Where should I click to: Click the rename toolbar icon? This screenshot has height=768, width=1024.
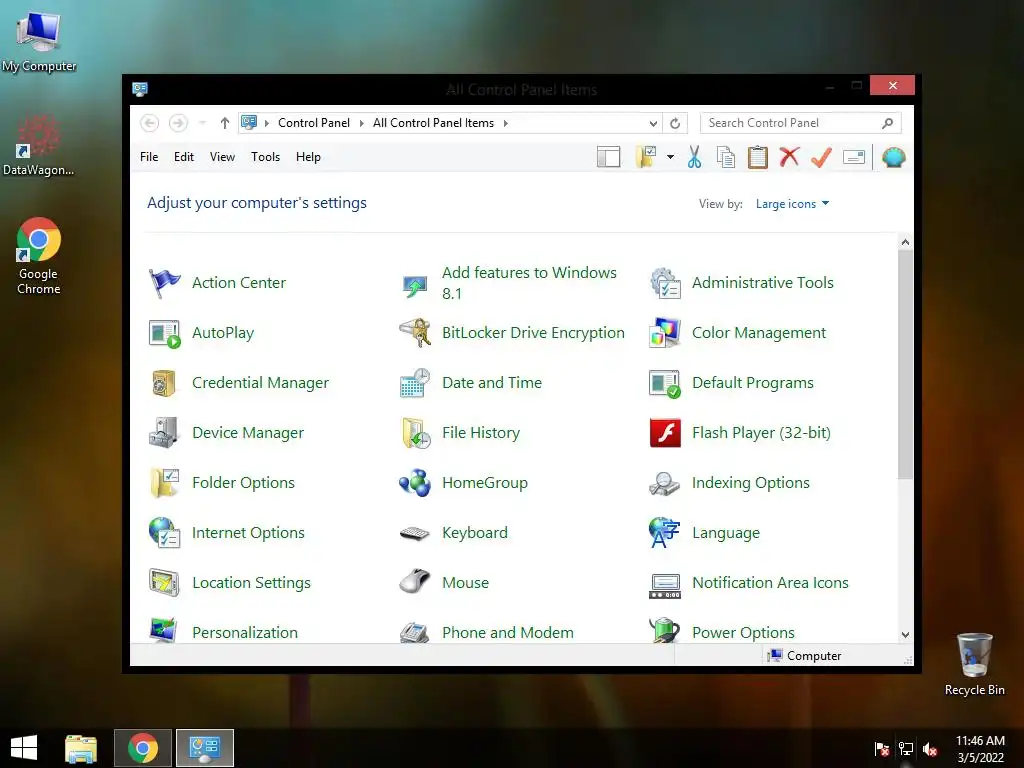pos(854,157)
